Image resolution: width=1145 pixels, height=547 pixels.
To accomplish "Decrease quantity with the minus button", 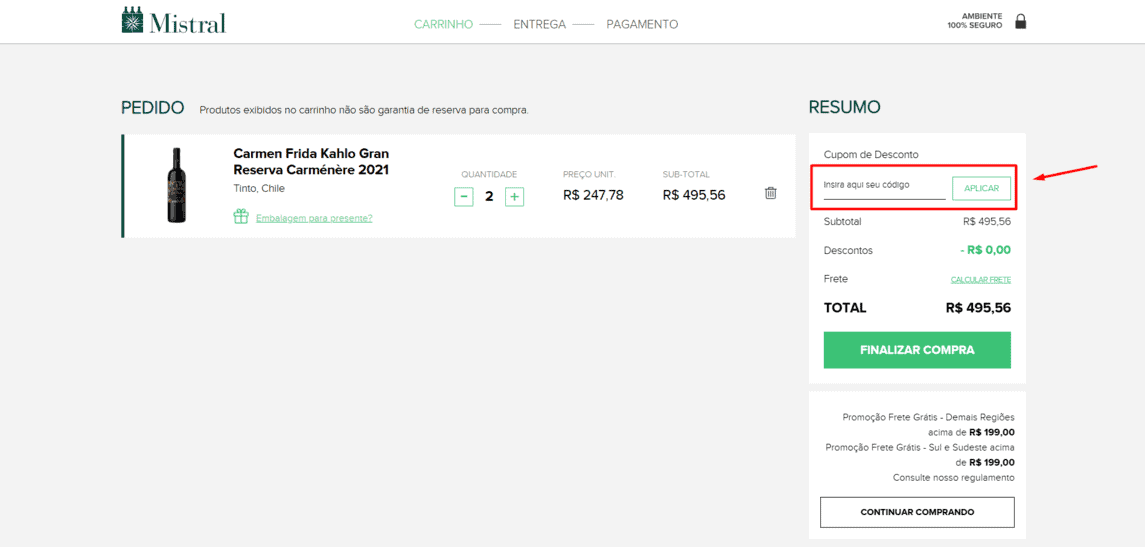I will pyautogui.click(x=464, y=196).
